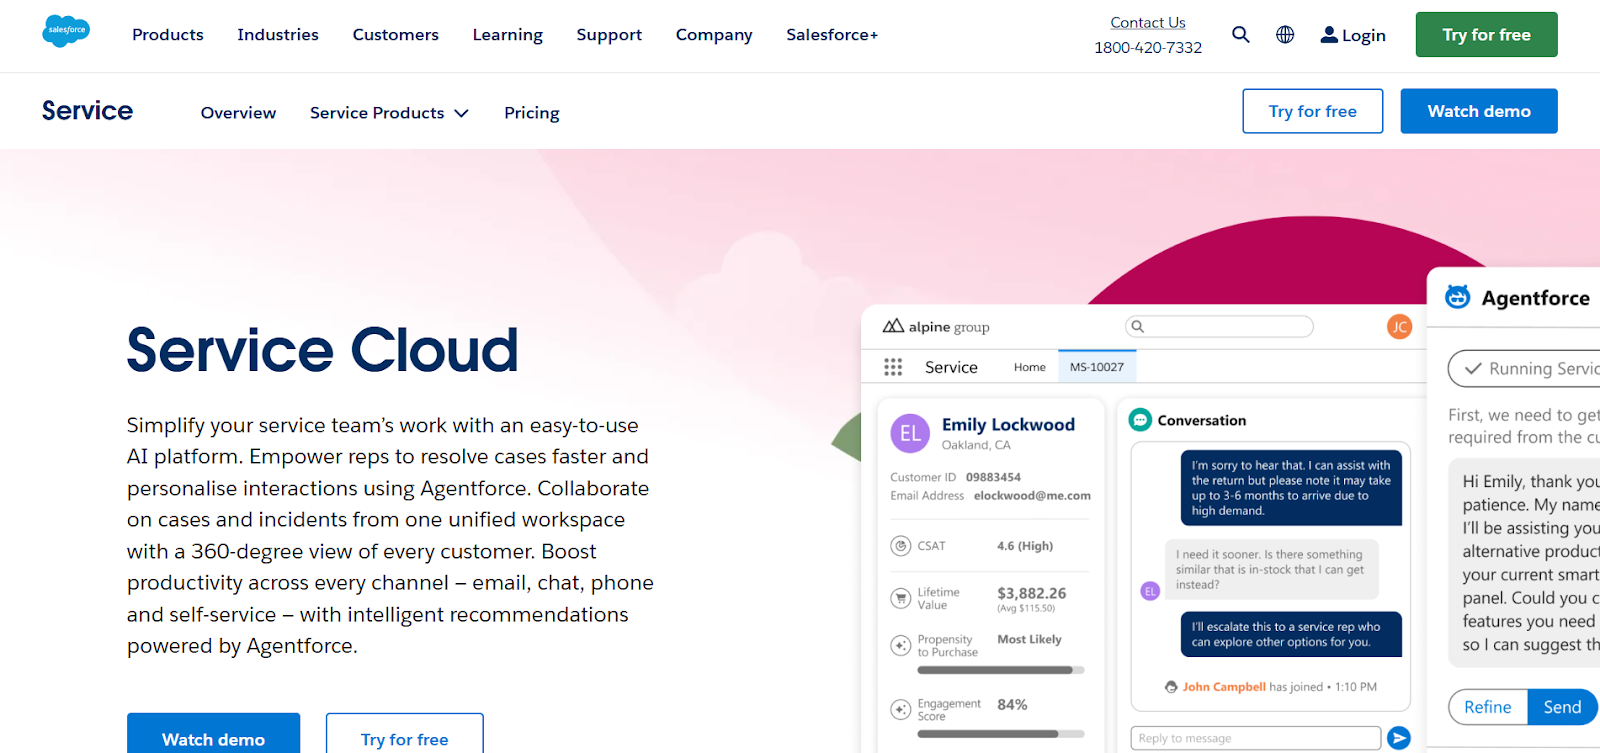Click the 'I'm sorry to hear that' message
This screenshot has width=1600, height=753.
pos(1291,488)
